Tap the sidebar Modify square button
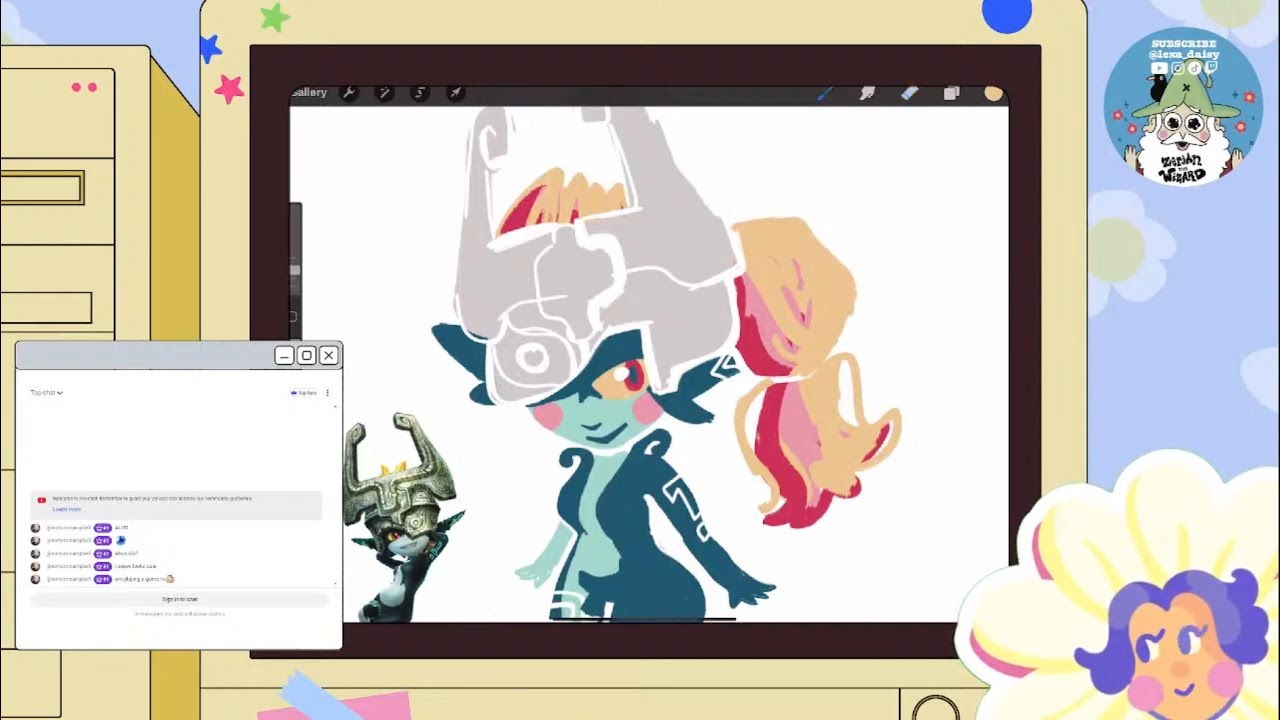Screen dimensions: 1280x720 293,317
